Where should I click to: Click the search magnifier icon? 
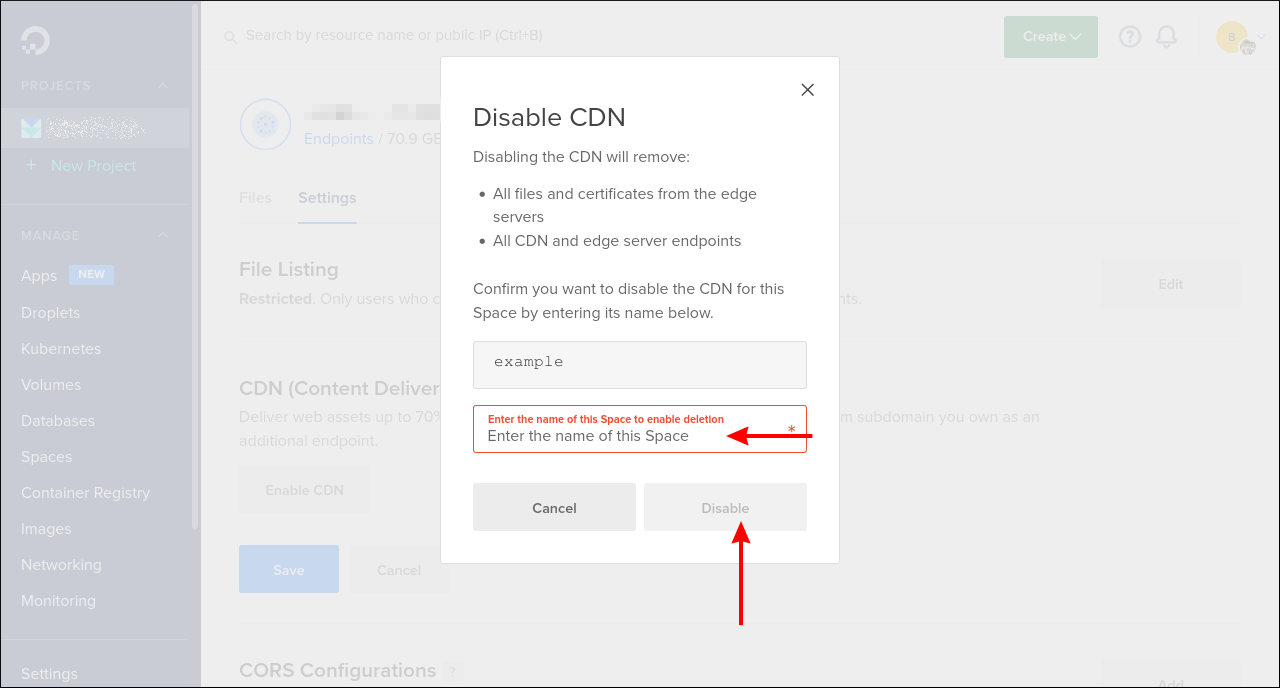[230, 36]
